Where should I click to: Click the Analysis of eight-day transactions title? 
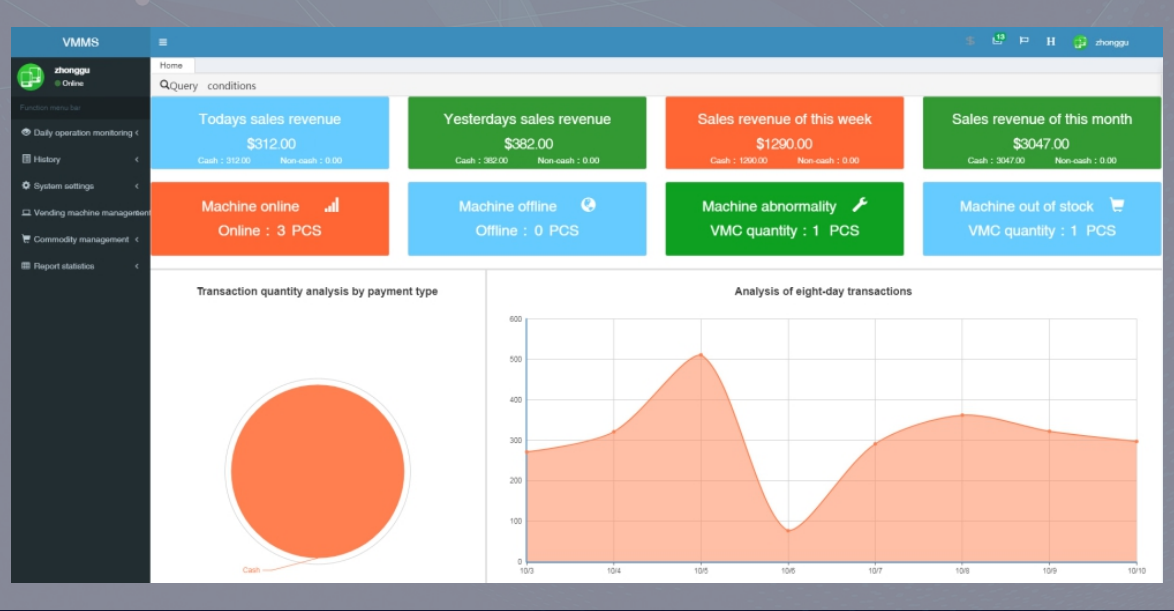coord(823,291)
